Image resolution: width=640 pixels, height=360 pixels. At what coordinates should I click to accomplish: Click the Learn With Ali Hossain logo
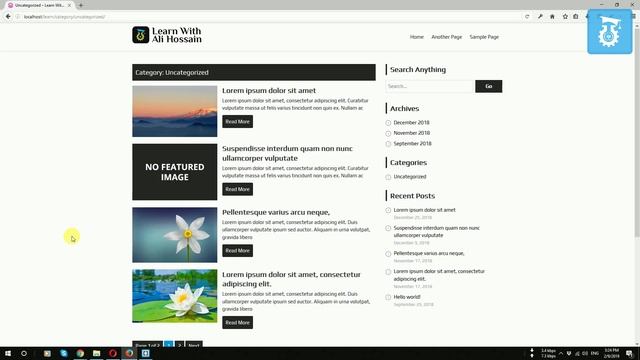pos(167,35)
